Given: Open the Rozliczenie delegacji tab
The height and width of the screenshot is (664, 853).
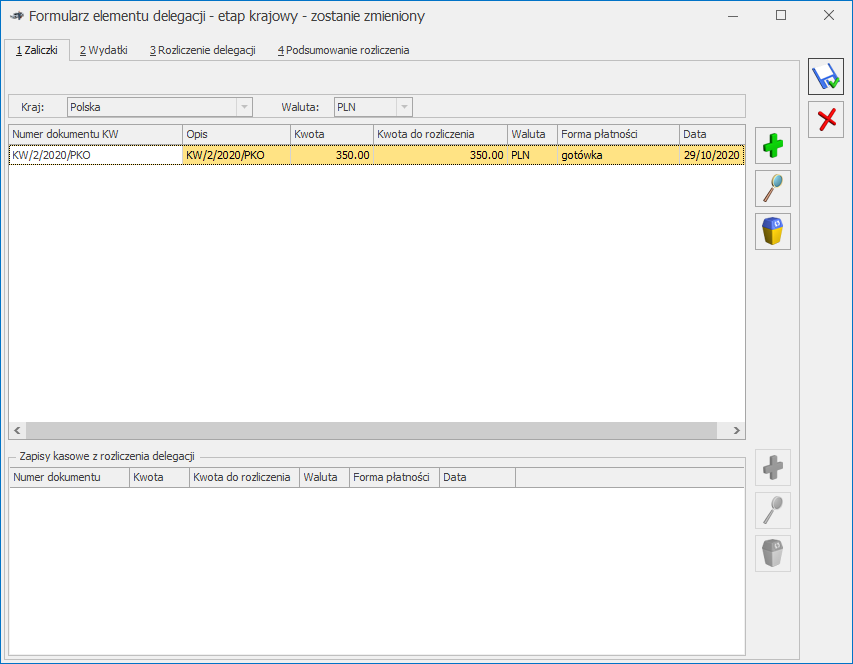Looking at the screenshot, I should click(203, 50).
